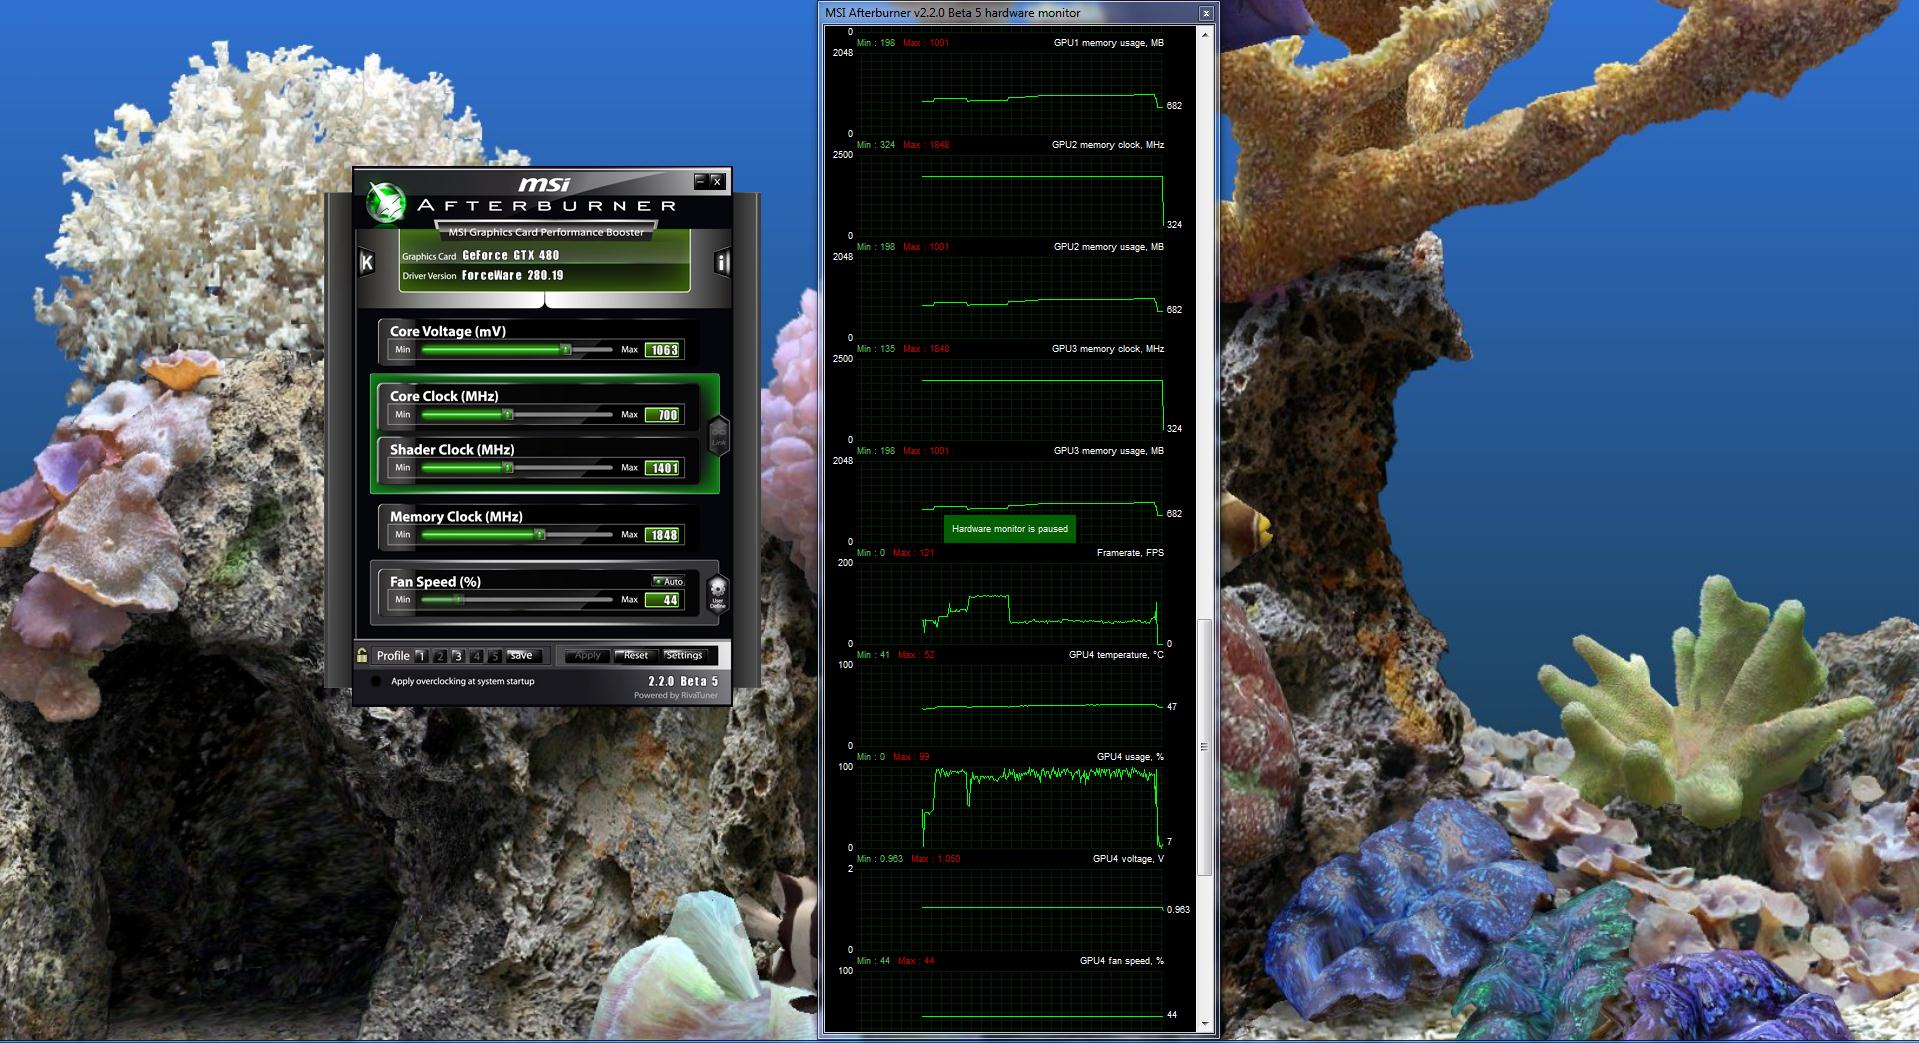Click the 'GPU3 memory usage, MB' label
Screen dimensions: 1919x1043
(1108, 451)
